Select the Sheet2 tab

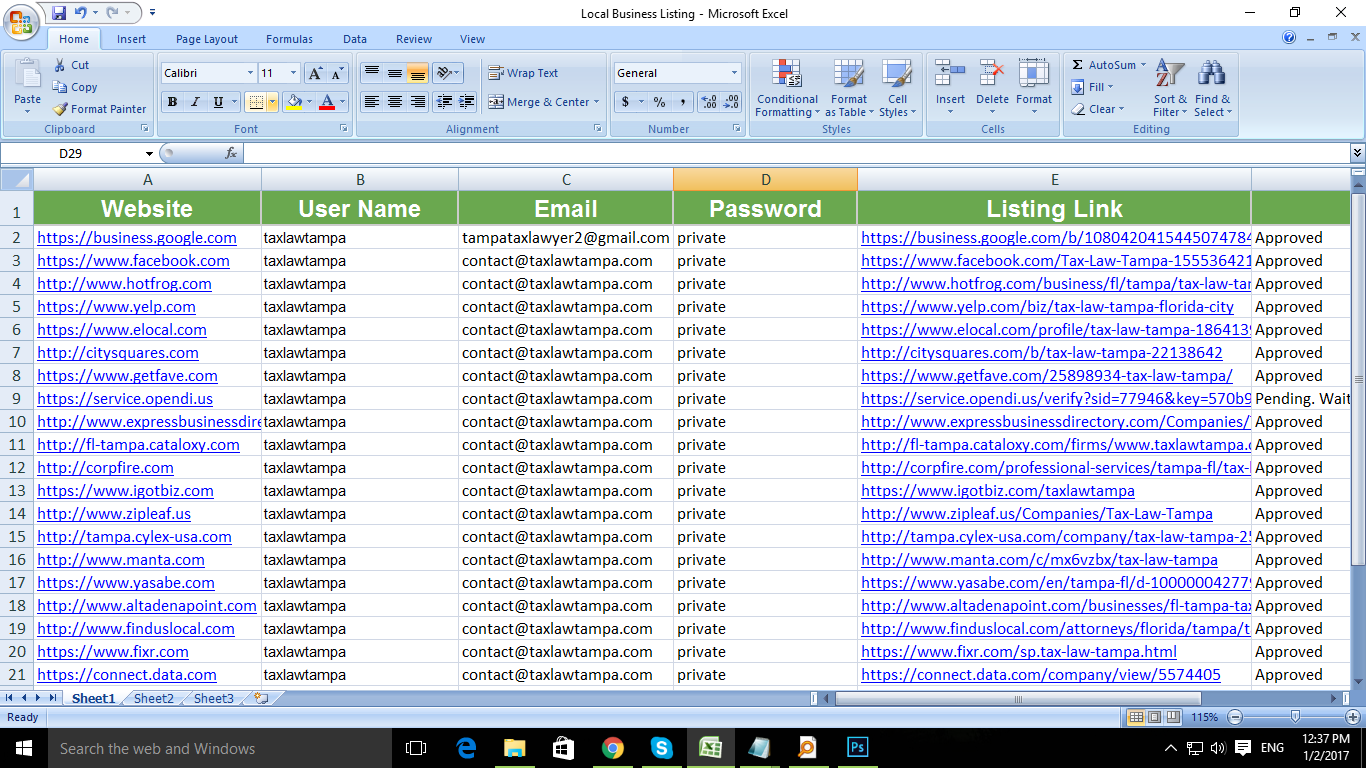pos(153,698)
